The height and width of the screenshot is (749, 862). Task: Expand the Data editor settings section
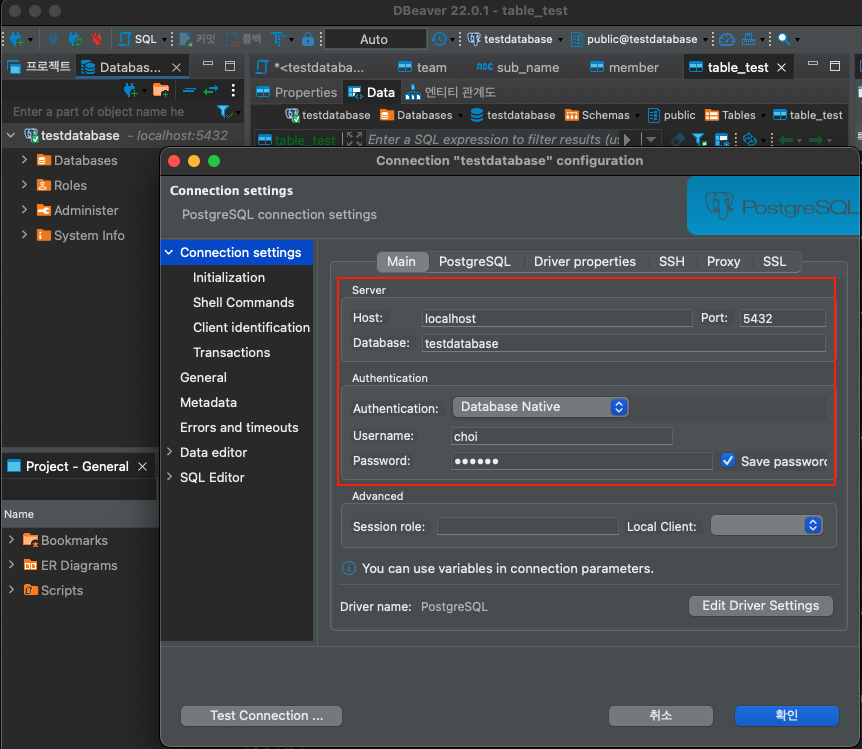[169, 451]
